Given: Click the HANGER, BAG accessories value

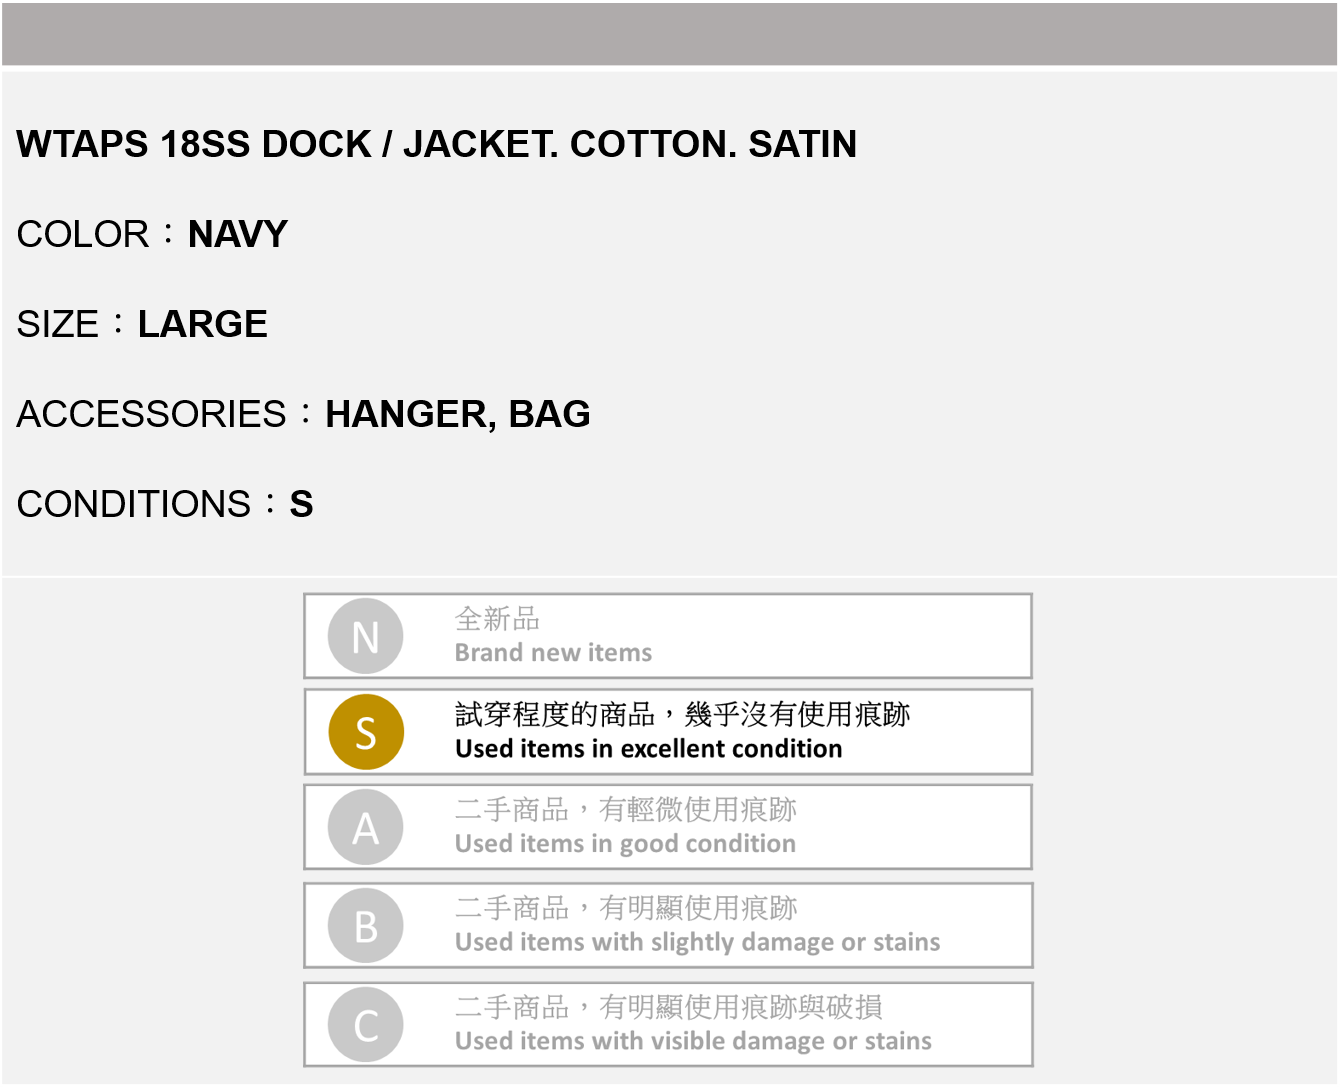Looking at the screenshot, I should coord(458,414).
